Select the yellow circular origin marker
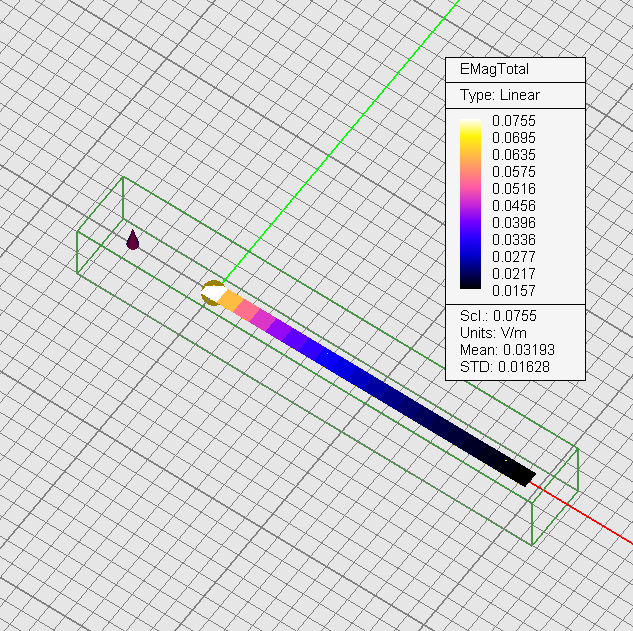 click(x=212, y=294)
